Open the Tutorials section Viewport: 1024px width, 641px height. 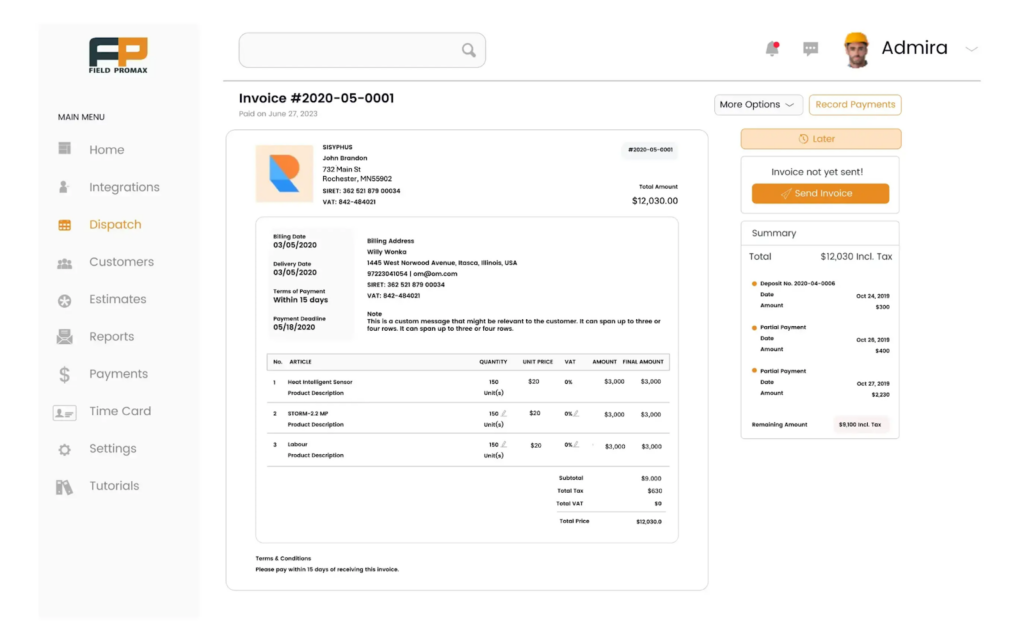coord(65,486)
